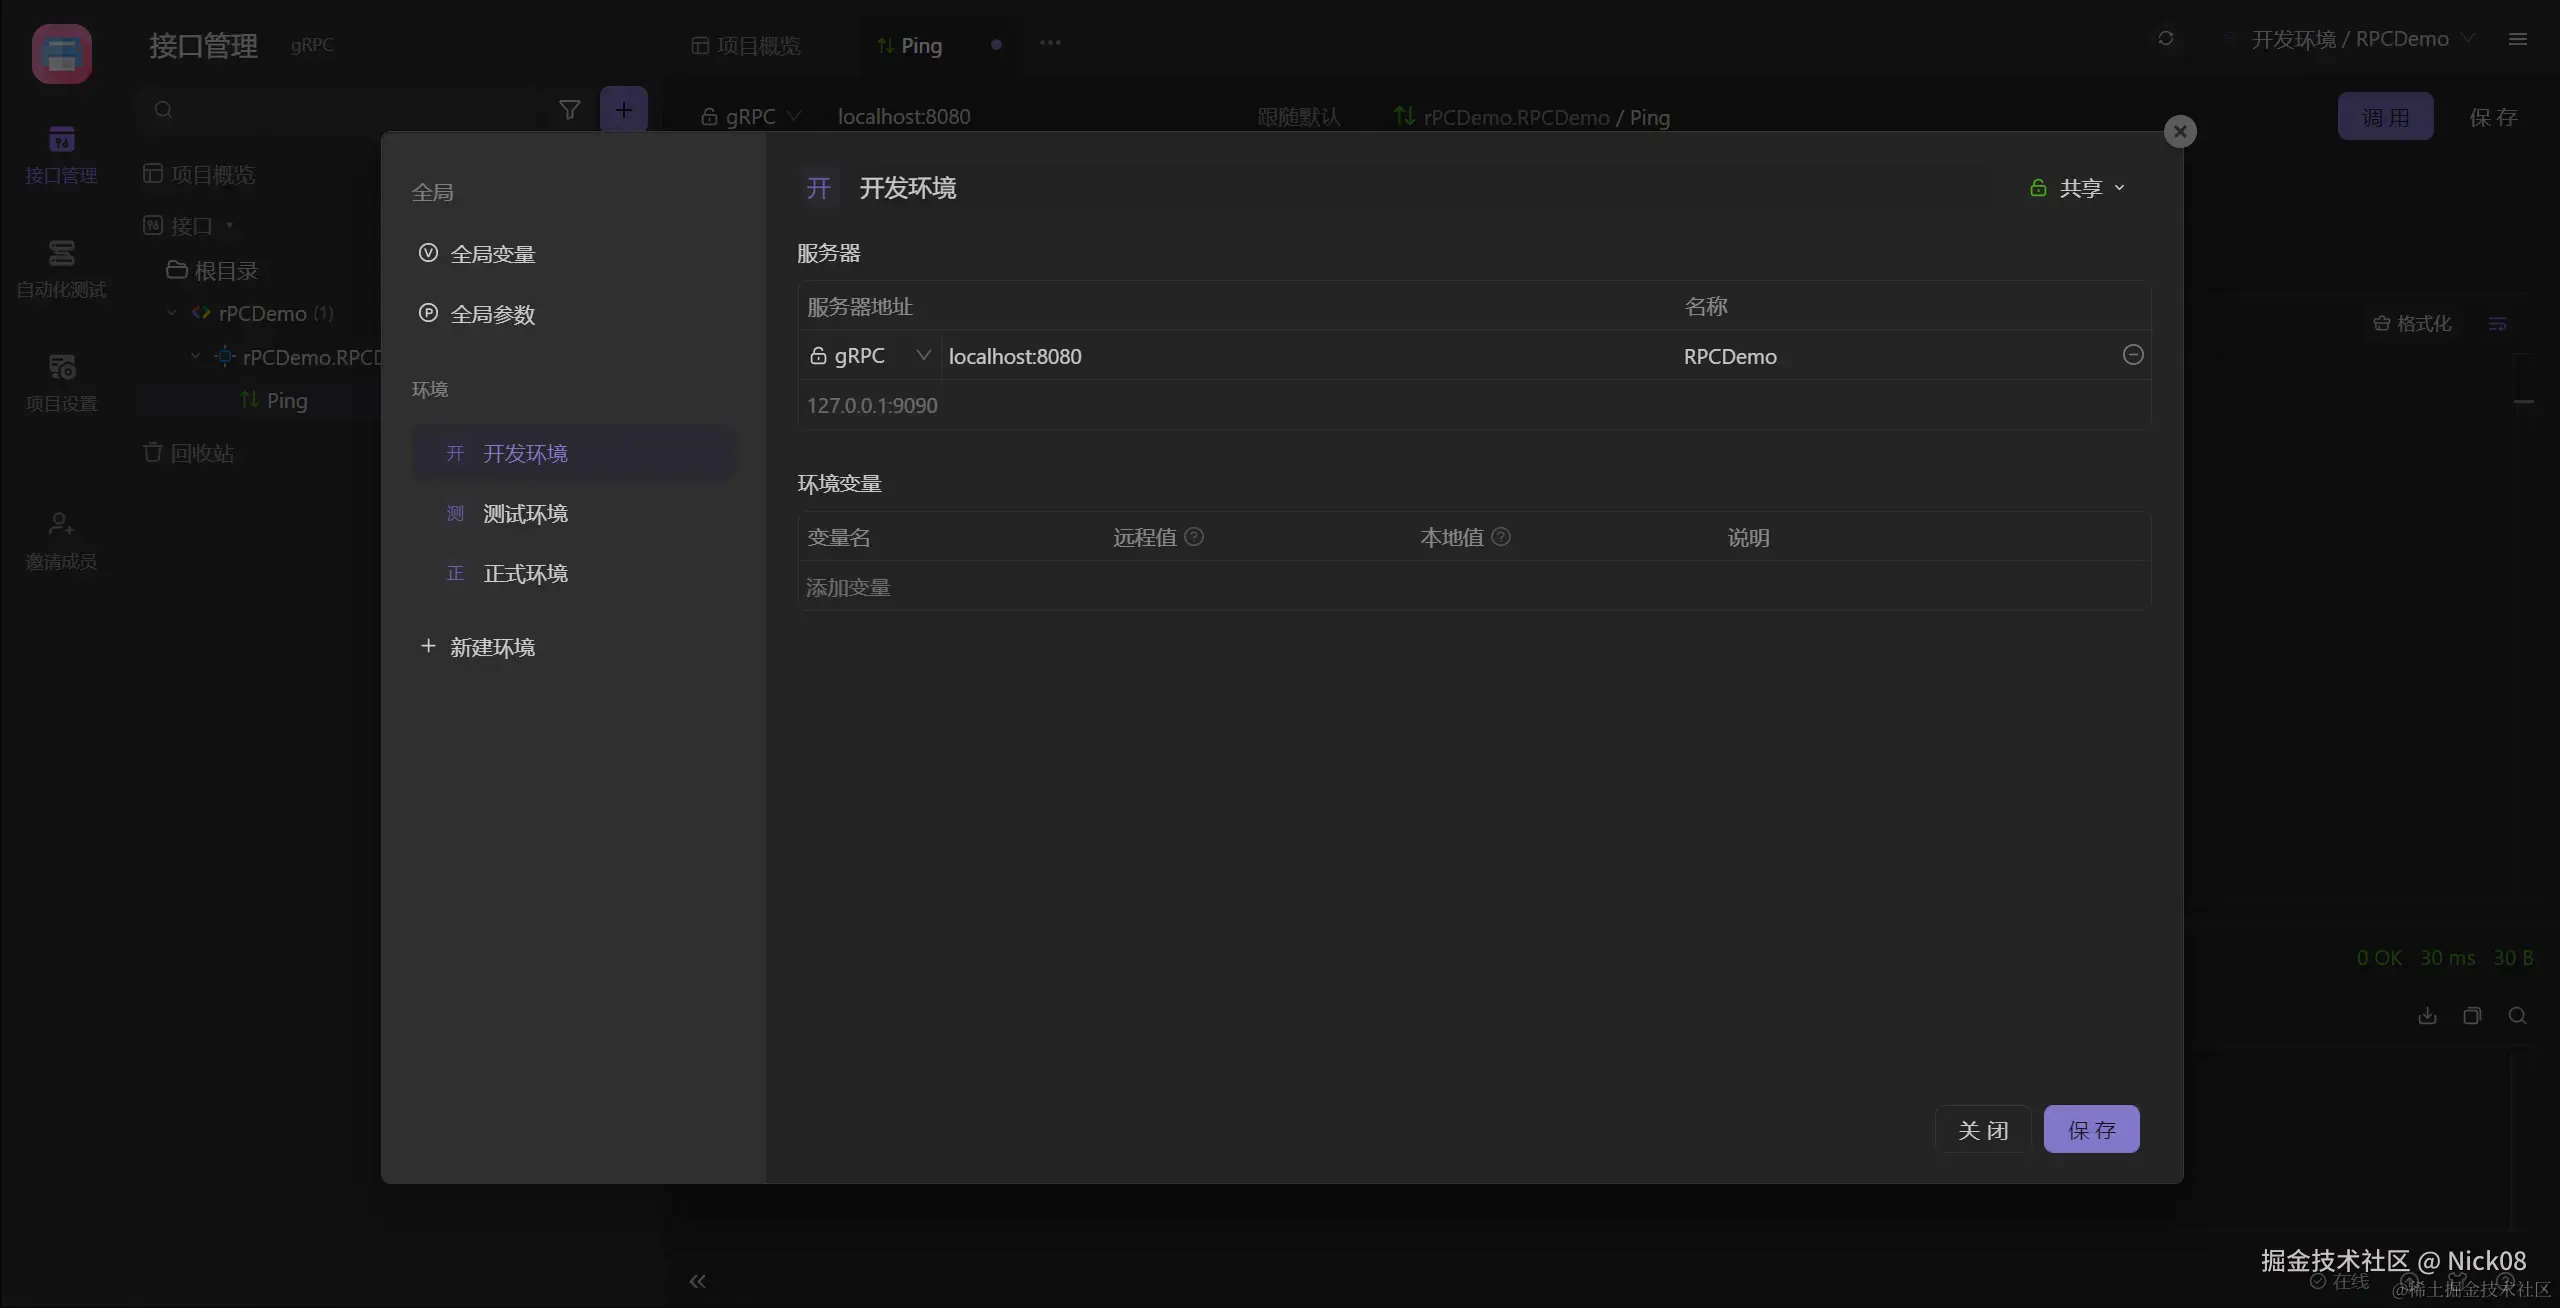The width and height of the screenshot is (2560, 1308).
Task: Open the 全局变量 global variables section
Action: 492,254
